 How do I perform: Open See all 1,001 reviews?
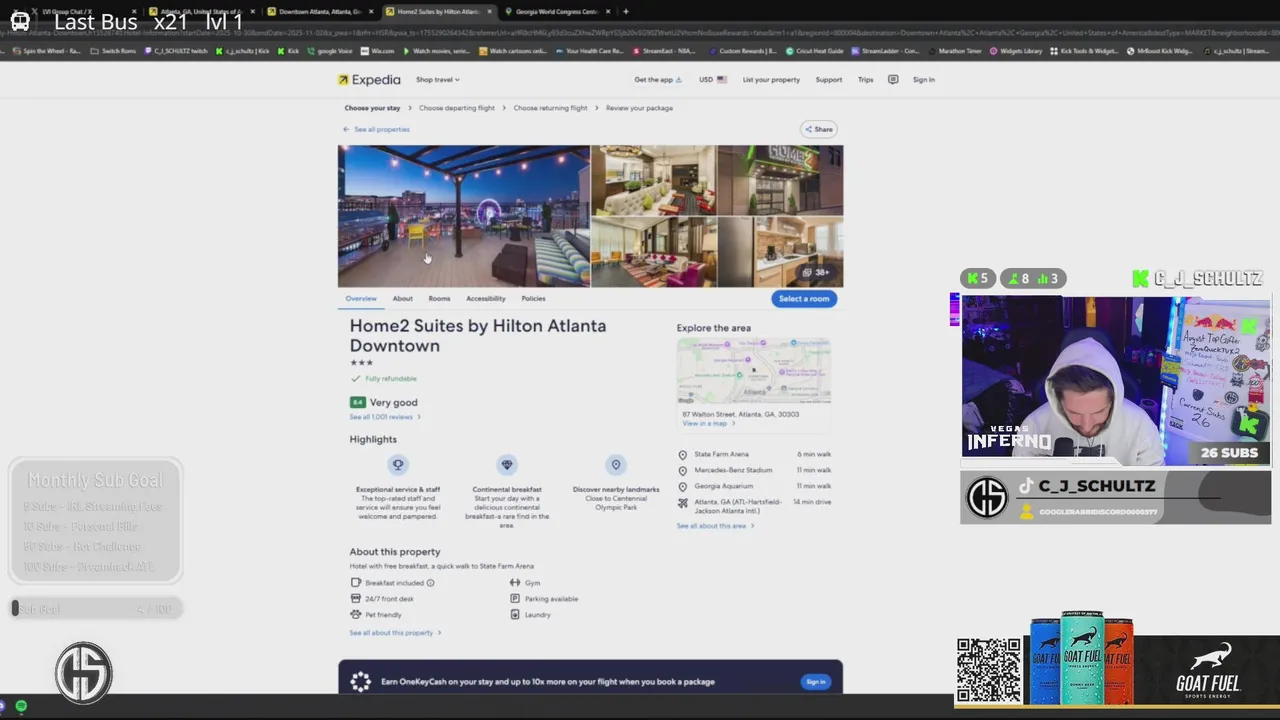385,417
